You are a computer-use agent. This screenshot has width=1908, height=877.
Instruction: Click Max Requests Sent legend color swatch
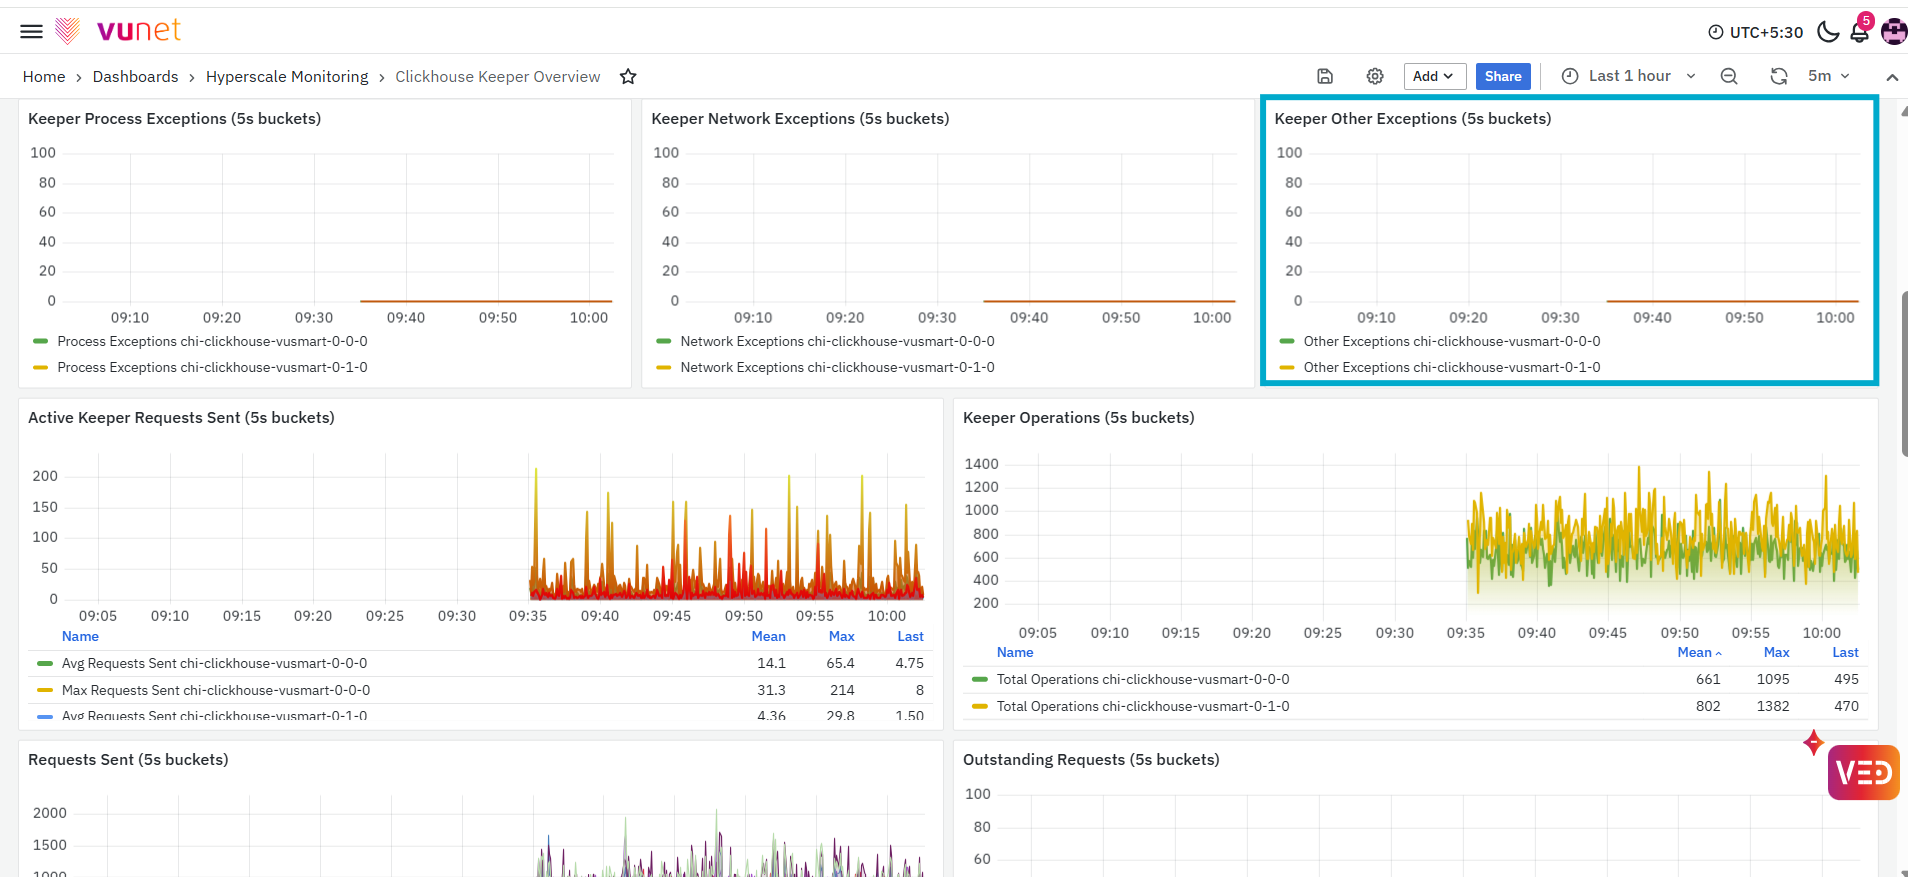[x=44, y=690]
